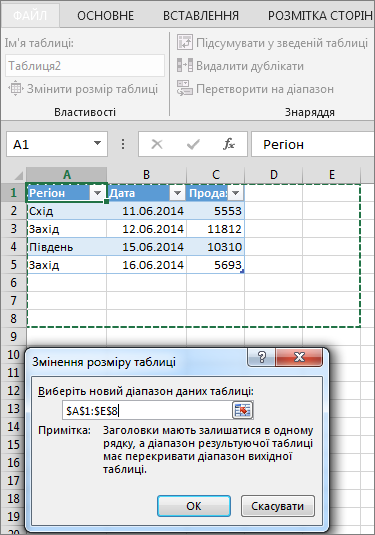Click Скасувати button in dialog
375x535 pixels.
277,506
